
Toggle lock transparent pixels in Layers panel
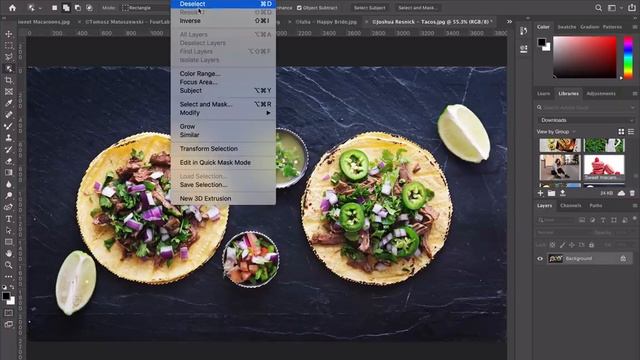pyautogui.click(x=552, y=245)
